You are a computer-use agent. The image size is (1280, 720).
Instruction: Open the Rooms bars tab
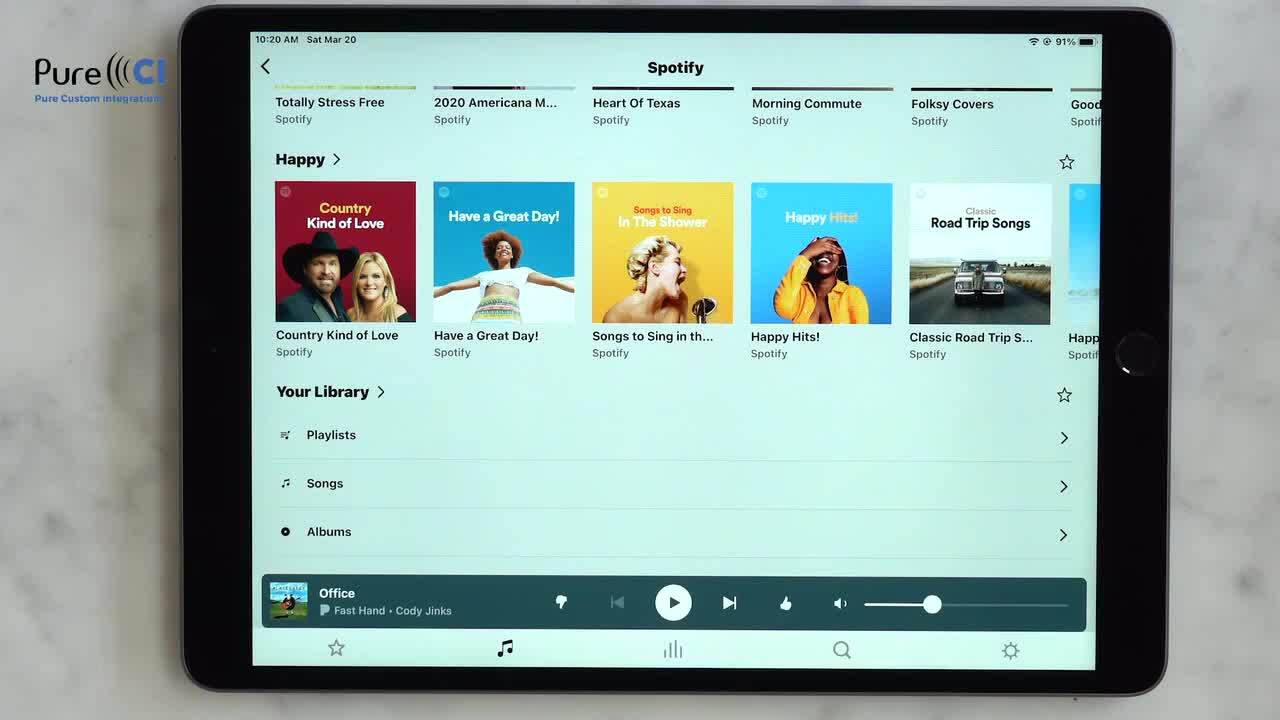(x=673, y=650)
